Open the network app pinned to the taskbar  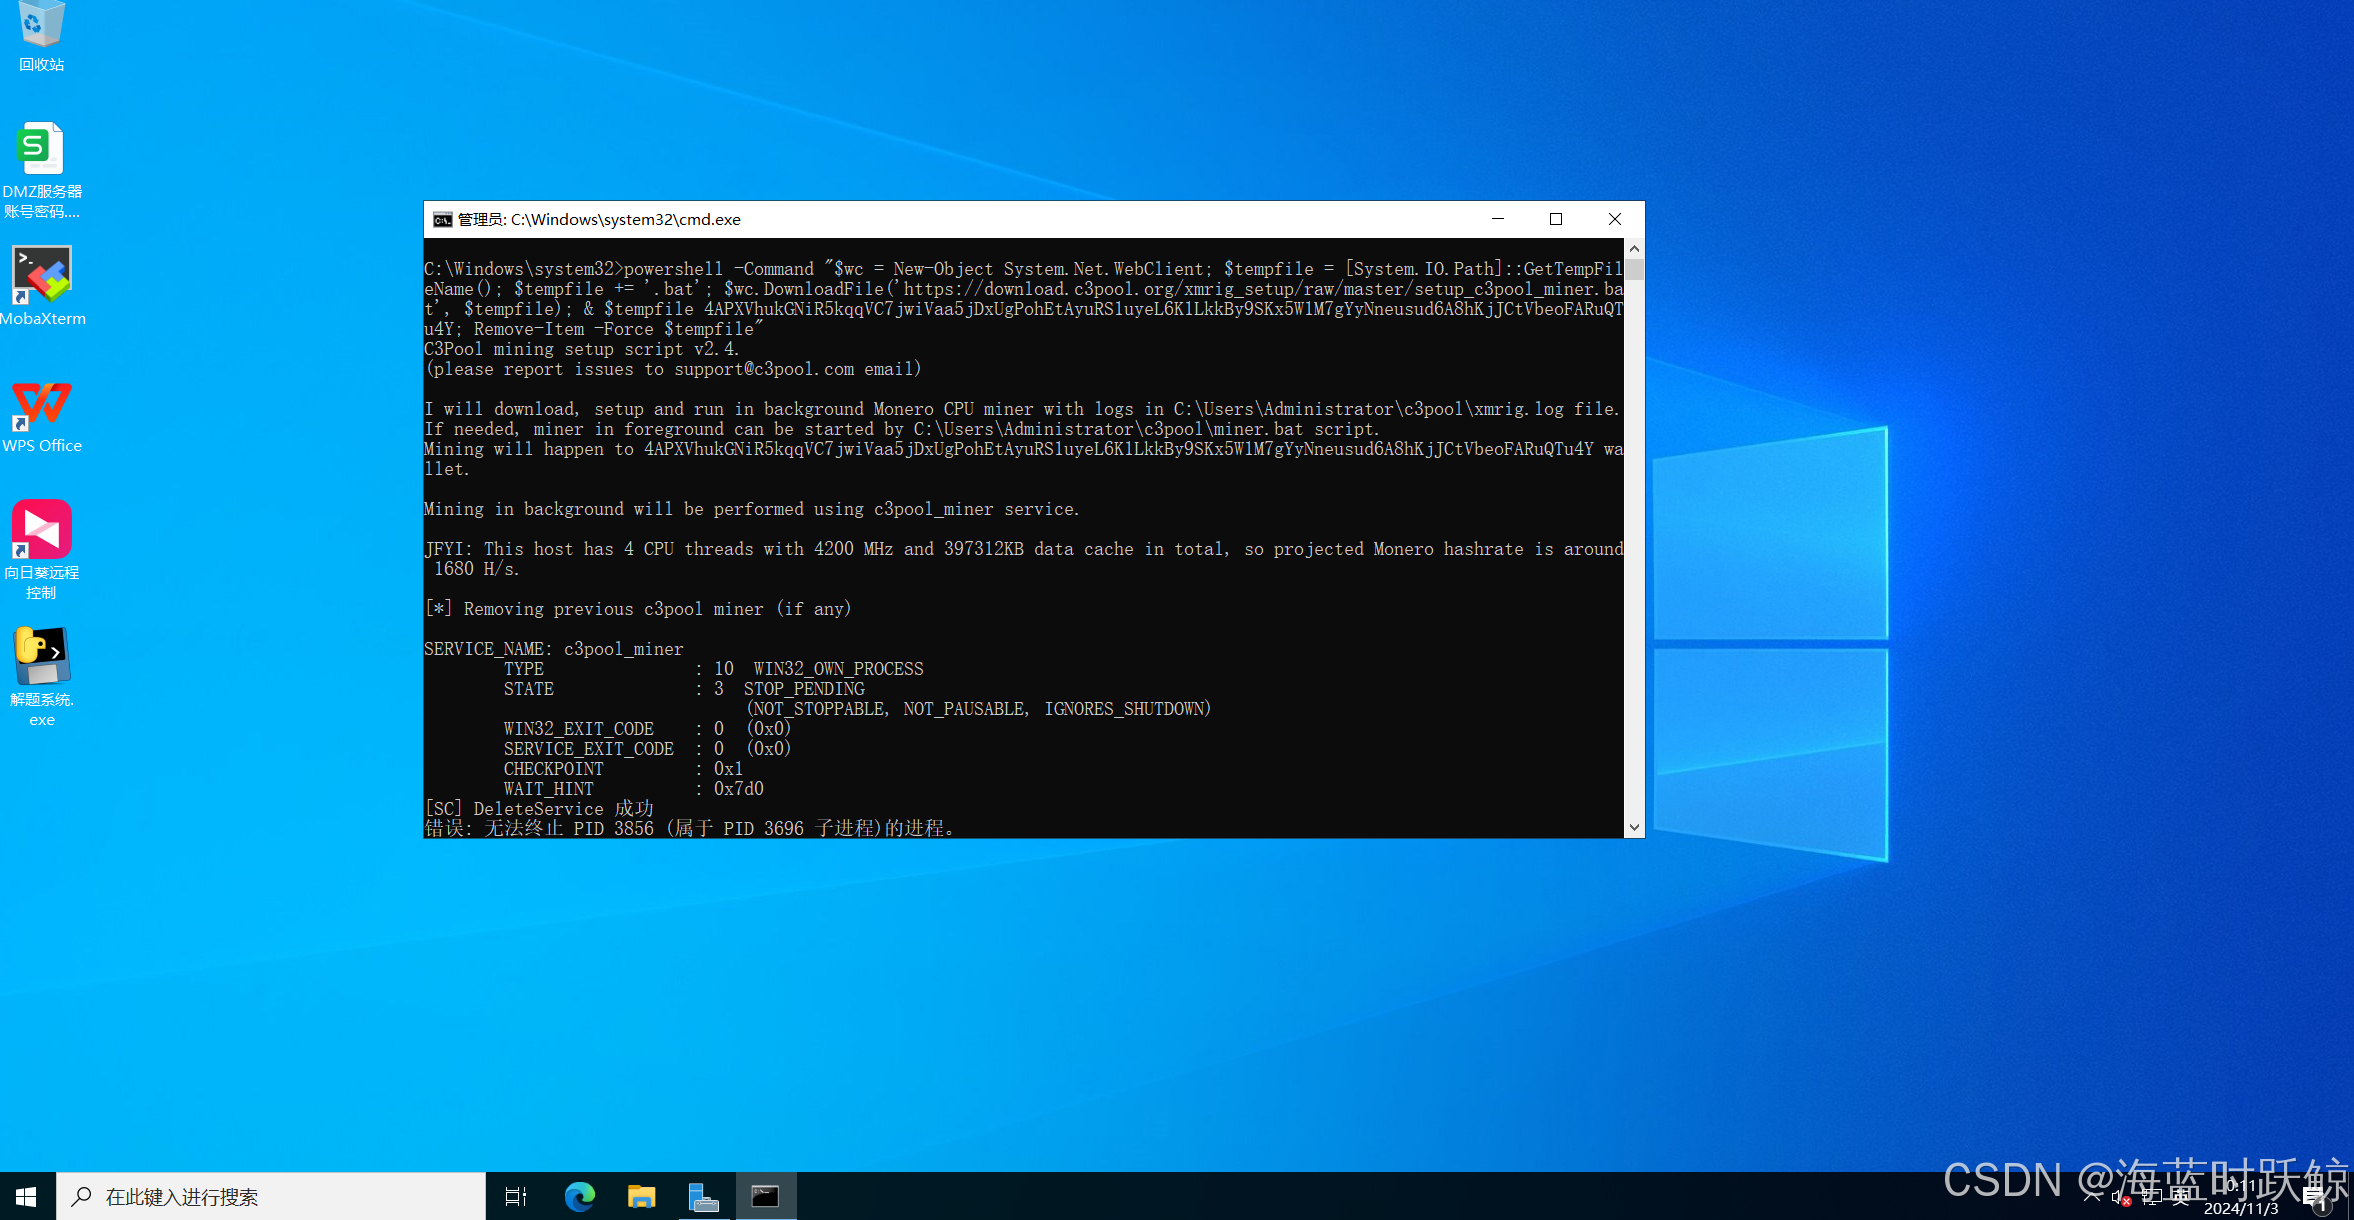tap(703, 1196)
